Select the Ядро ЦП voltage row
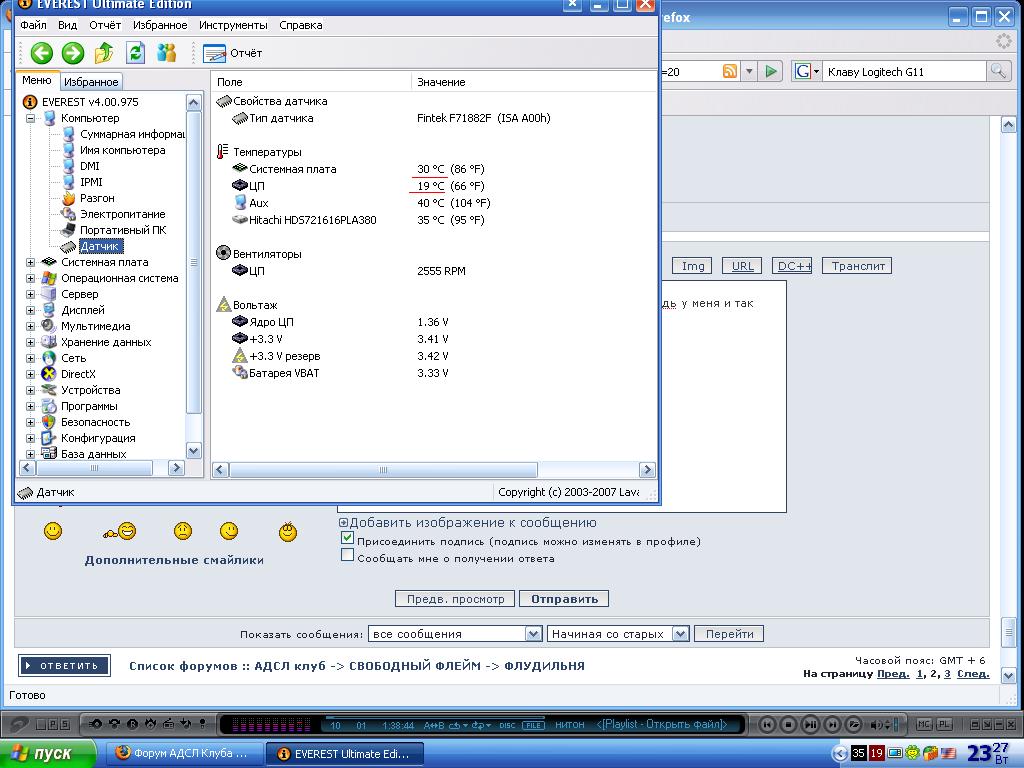This screenshot has width=1024, height=768. pyautogui.click(x=340, y=322)
